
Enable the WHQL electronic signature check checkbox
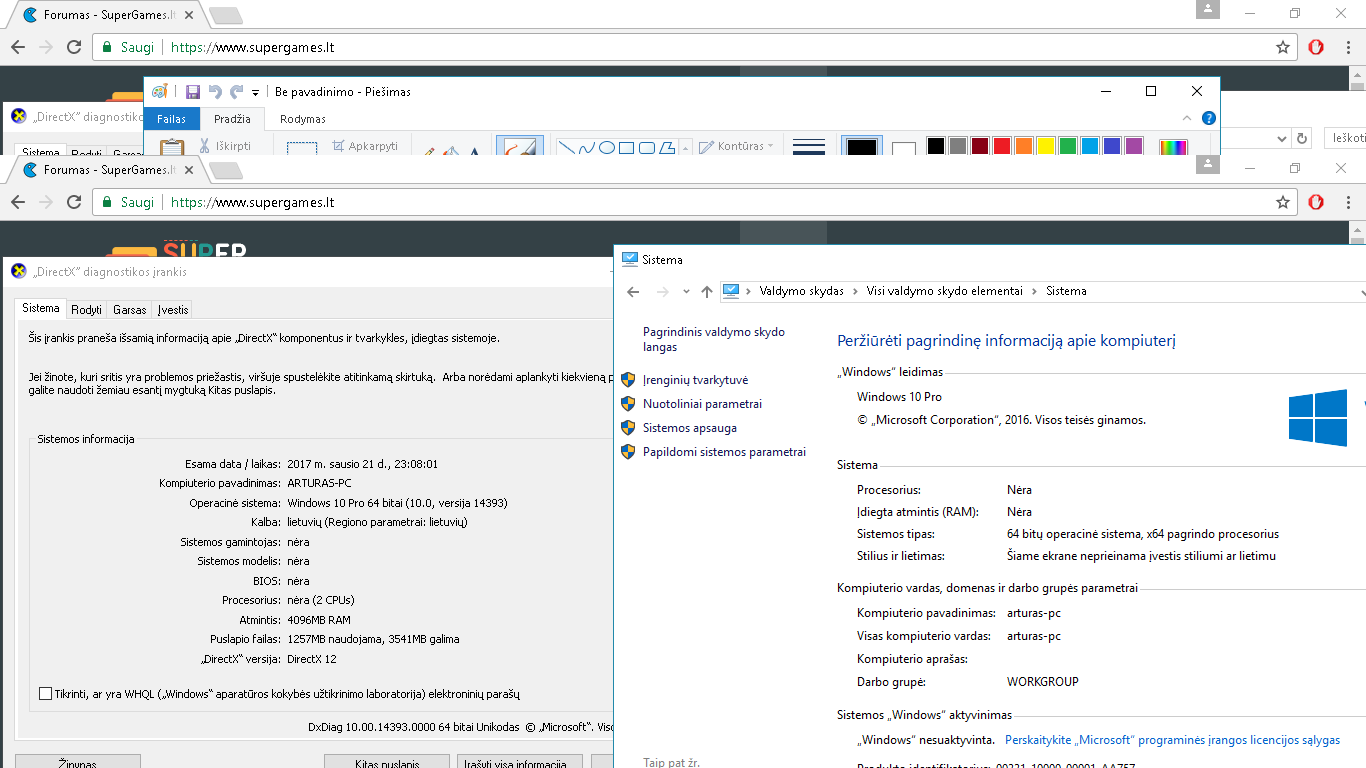[x=45, y=694]
